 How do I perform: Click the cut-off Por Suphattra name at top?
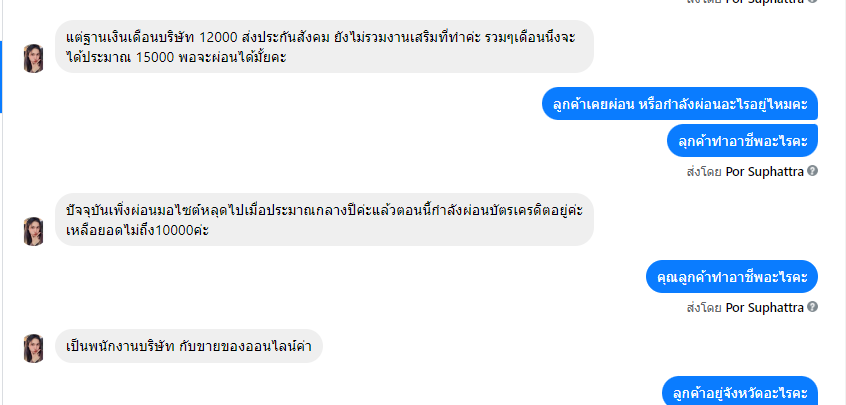click(x=764, y=2)
